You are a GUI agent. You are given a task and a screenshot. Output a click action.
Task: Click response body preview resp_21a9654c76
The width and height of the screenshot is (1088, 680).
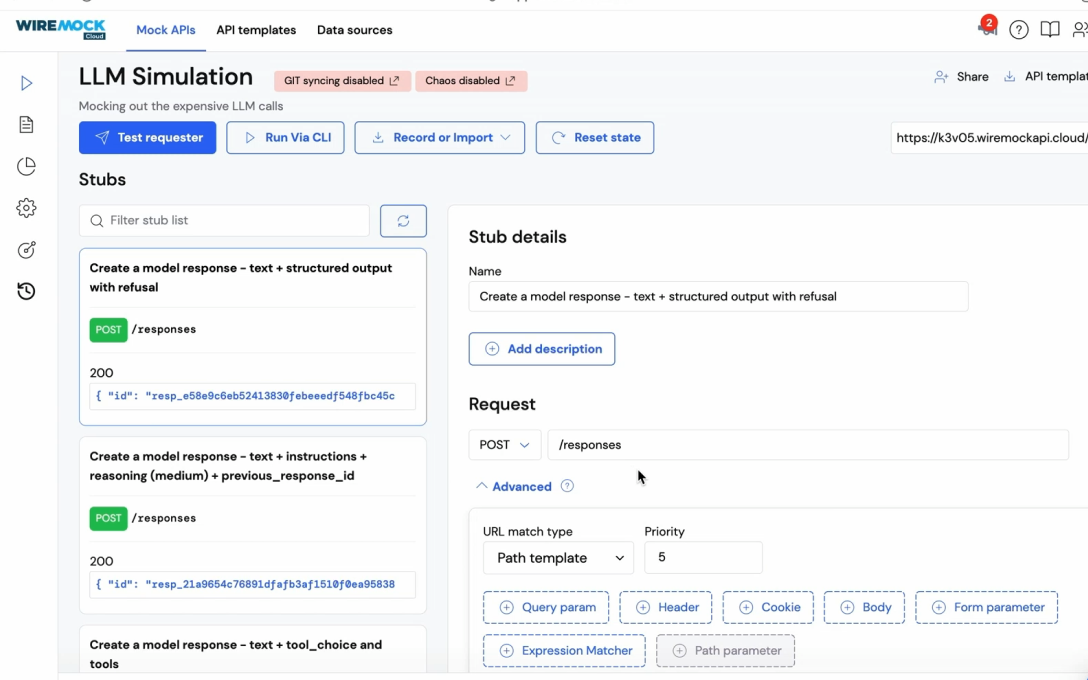coord(253,584)
